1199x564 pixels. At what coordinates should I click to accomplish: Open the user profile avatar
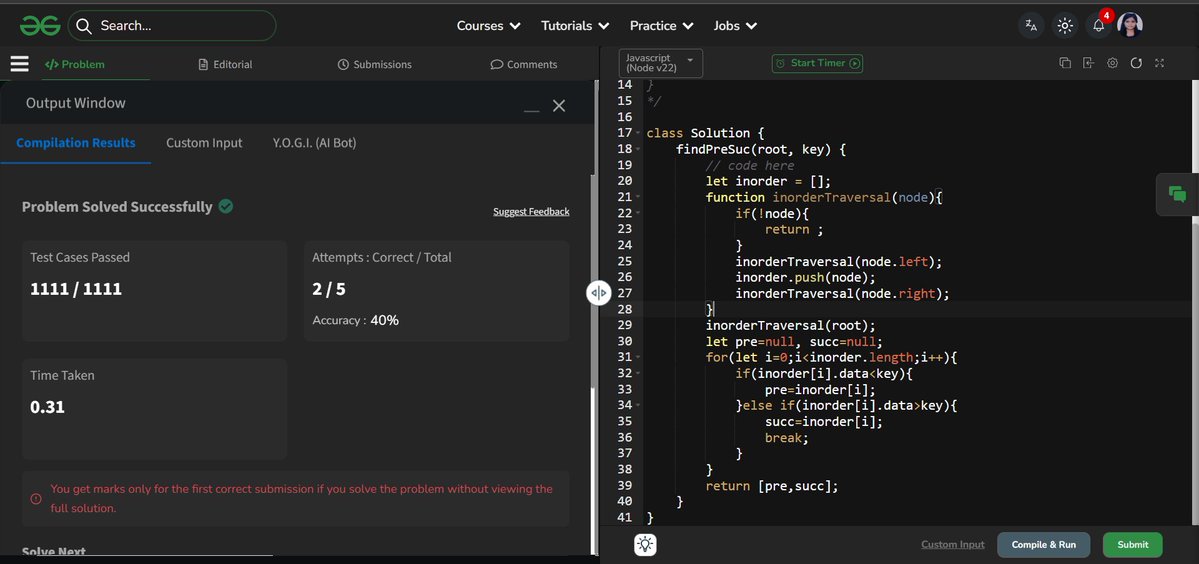(x=1129, y=25)
